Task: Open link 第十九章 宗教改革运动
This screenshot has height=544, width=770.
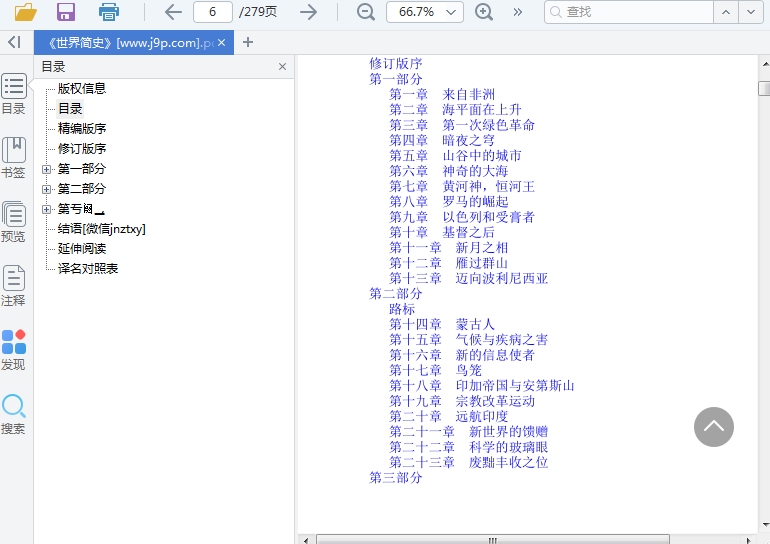Action: (462, 401)
